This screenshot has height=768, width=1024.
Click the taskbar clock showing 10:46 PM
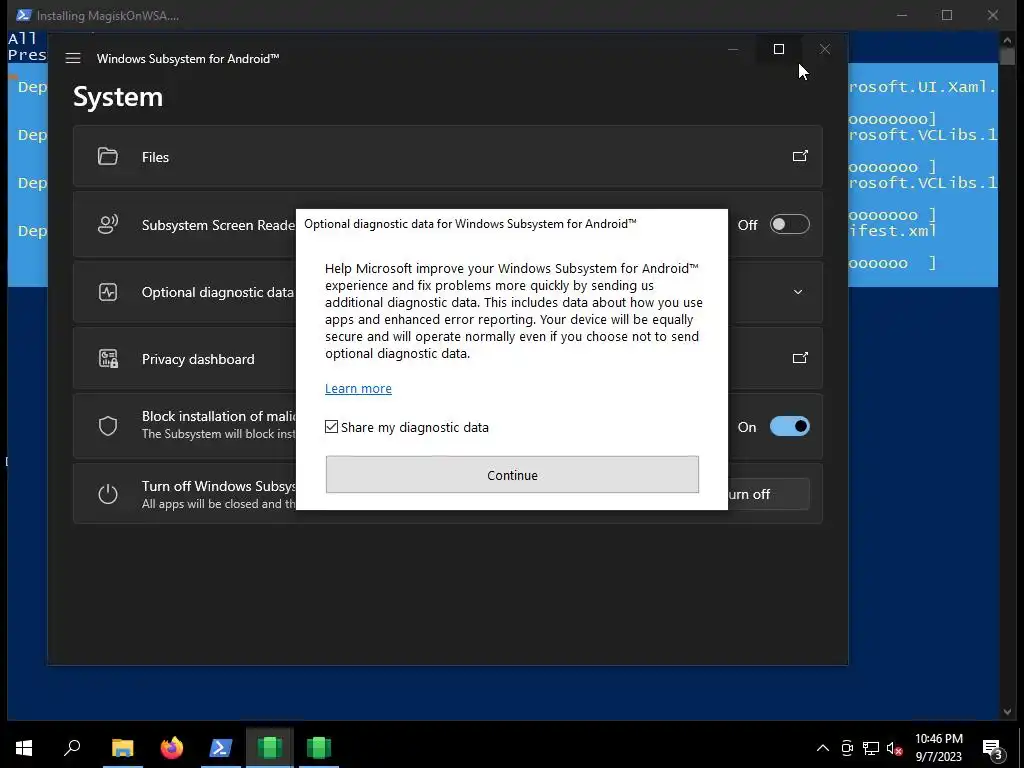(x=938, y=748)
